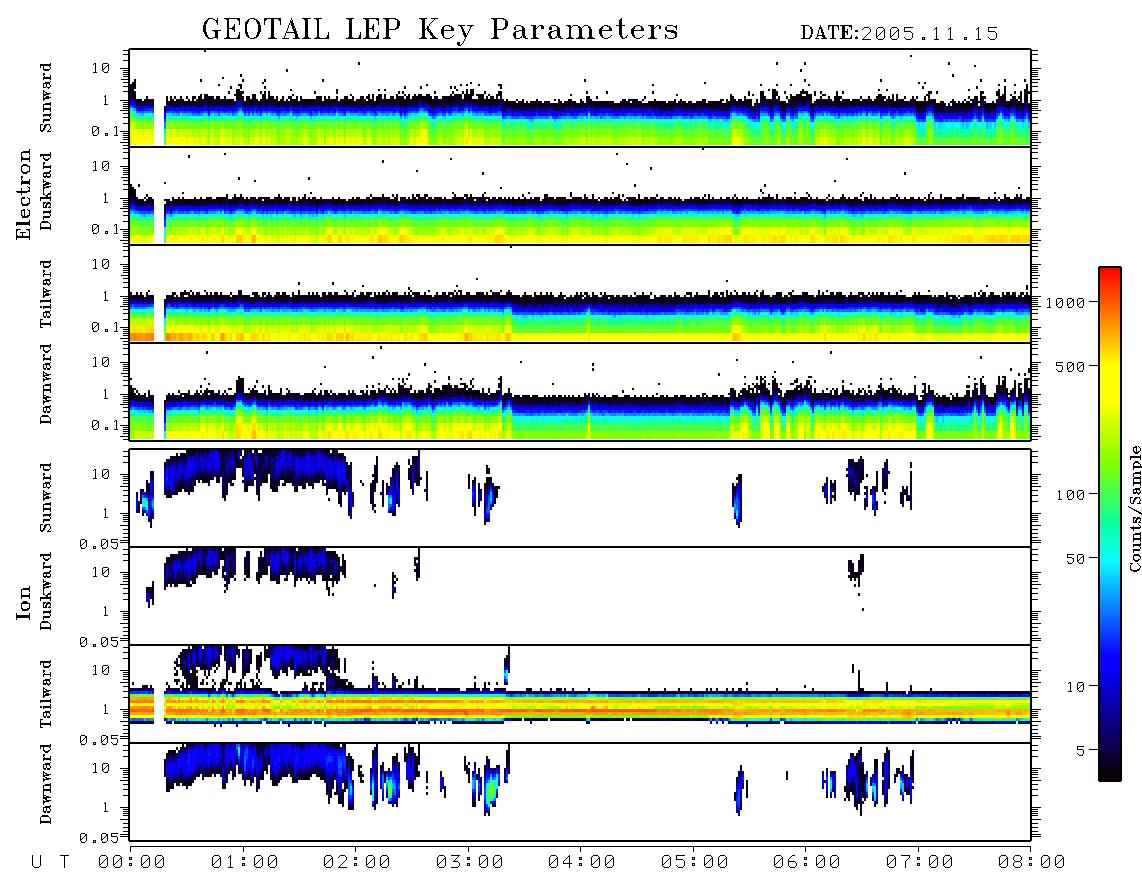Click the 50 color bar tick value
This screenshot has width=1142, height=880.
click(x=1076, y=559)
